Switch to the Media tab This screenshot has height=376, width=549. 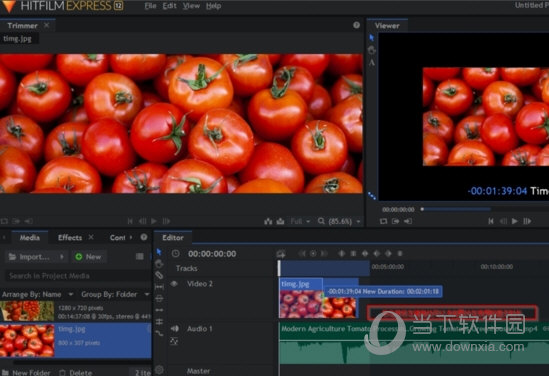pos(30,237)
